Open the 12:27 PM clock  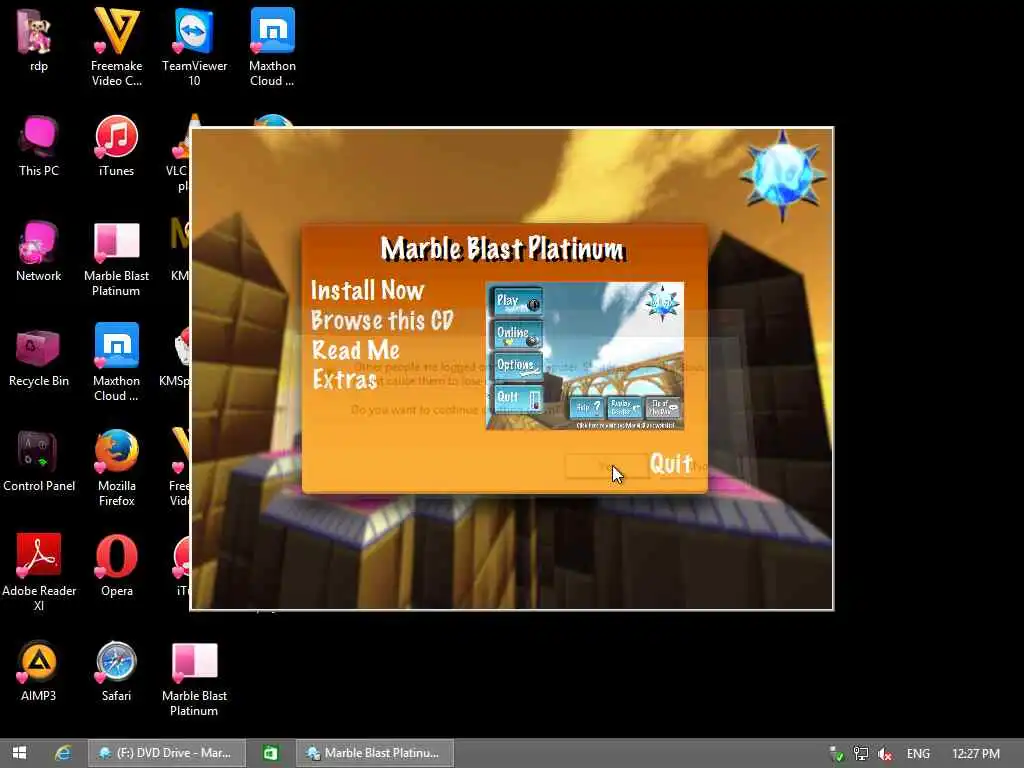tap(976, 754)
